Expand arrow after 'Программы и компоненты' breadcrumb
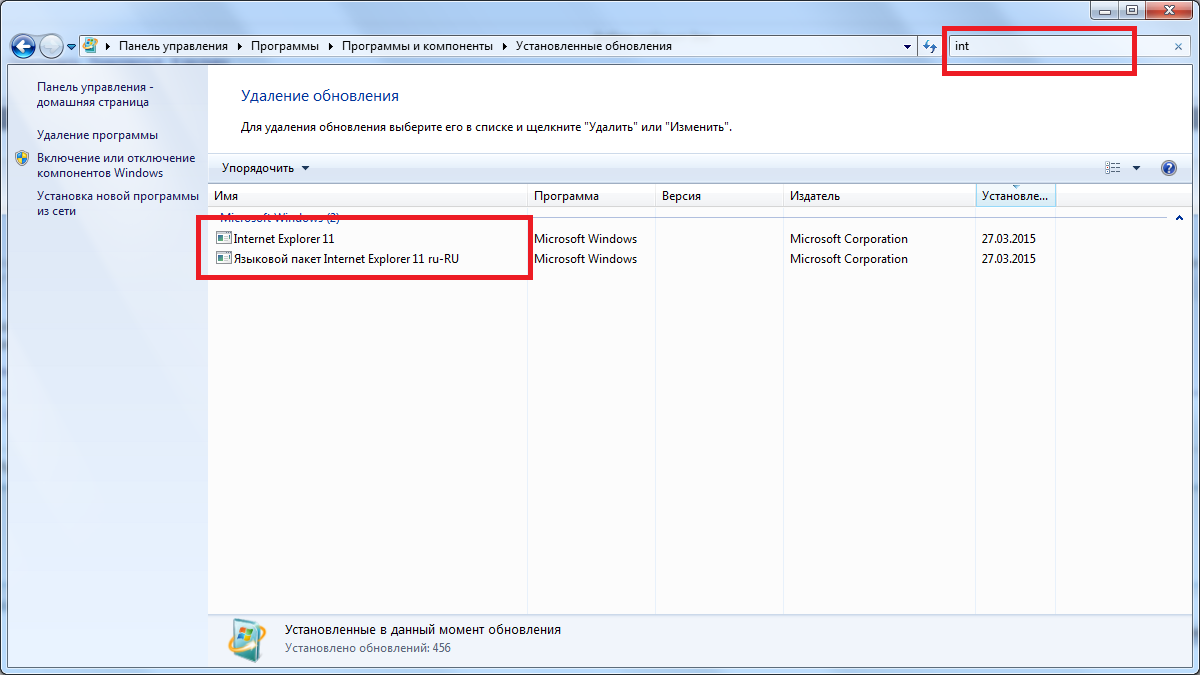1200x675 pixels. [x=504, y=46]
